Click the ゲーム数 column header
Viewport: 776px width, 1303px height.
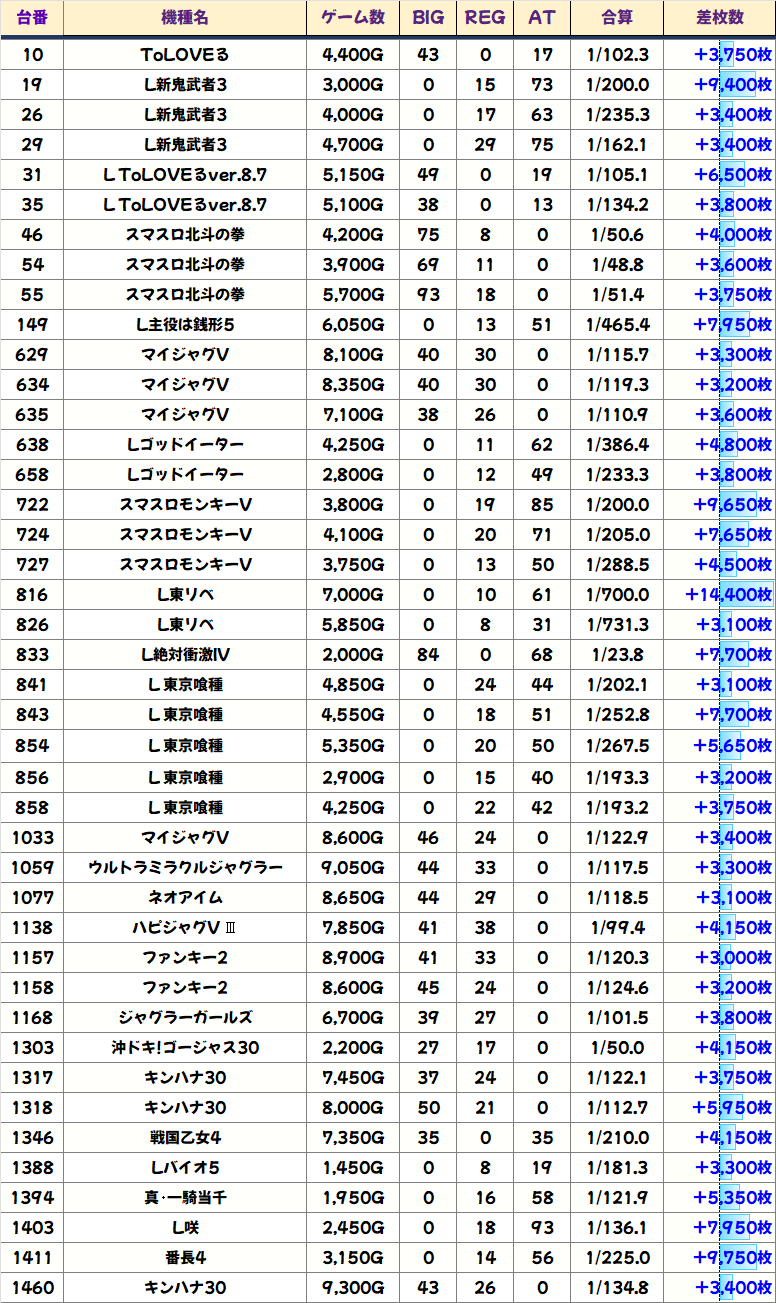pyautogui.click(x=353, y=18)
